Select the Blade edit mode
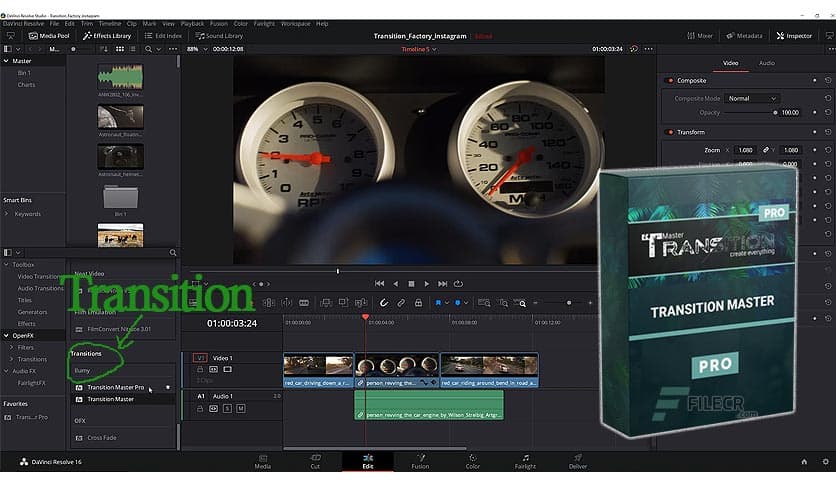This screenshot has height=484, width=836. tap(304, 303)
